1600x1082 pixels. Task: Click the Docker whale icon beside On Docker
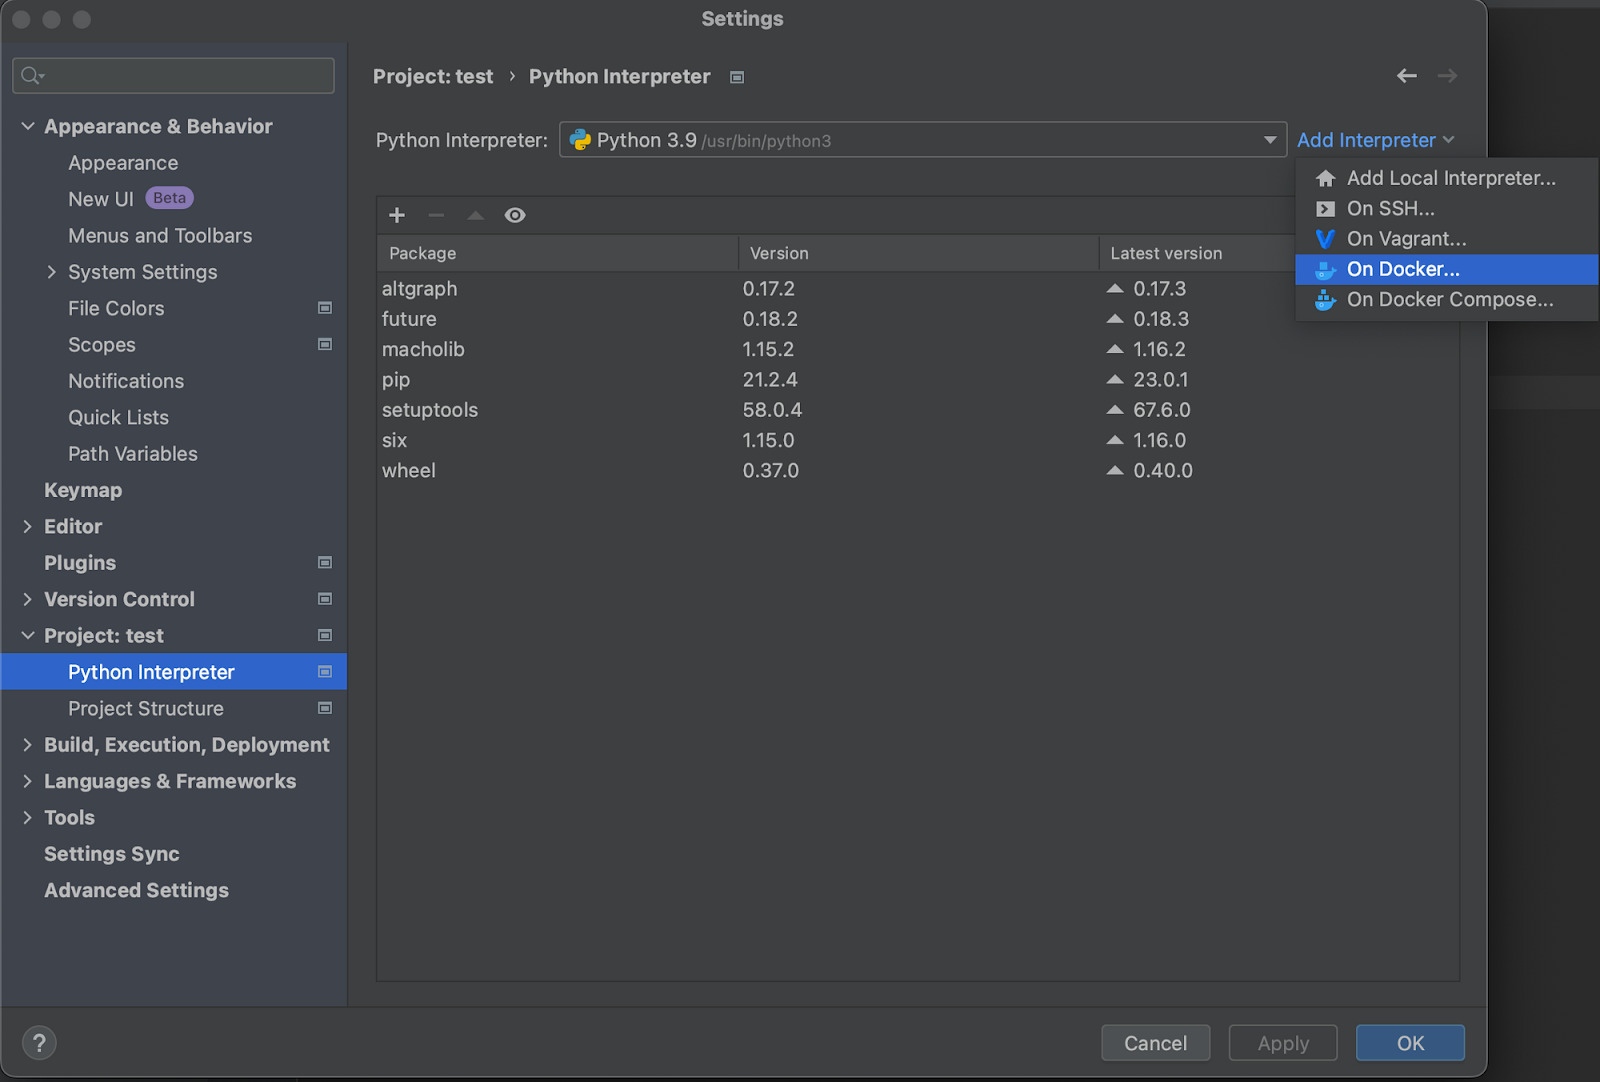(x=1324, y=269)
